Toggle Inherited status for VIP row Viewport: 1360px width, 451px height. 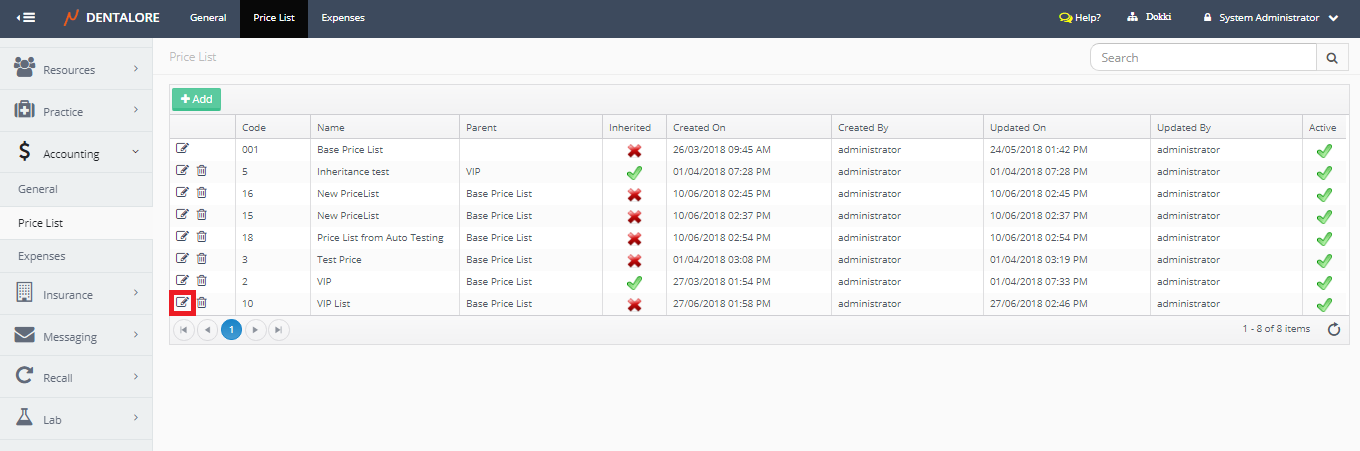pyautogui.click(x=634, y=282)
